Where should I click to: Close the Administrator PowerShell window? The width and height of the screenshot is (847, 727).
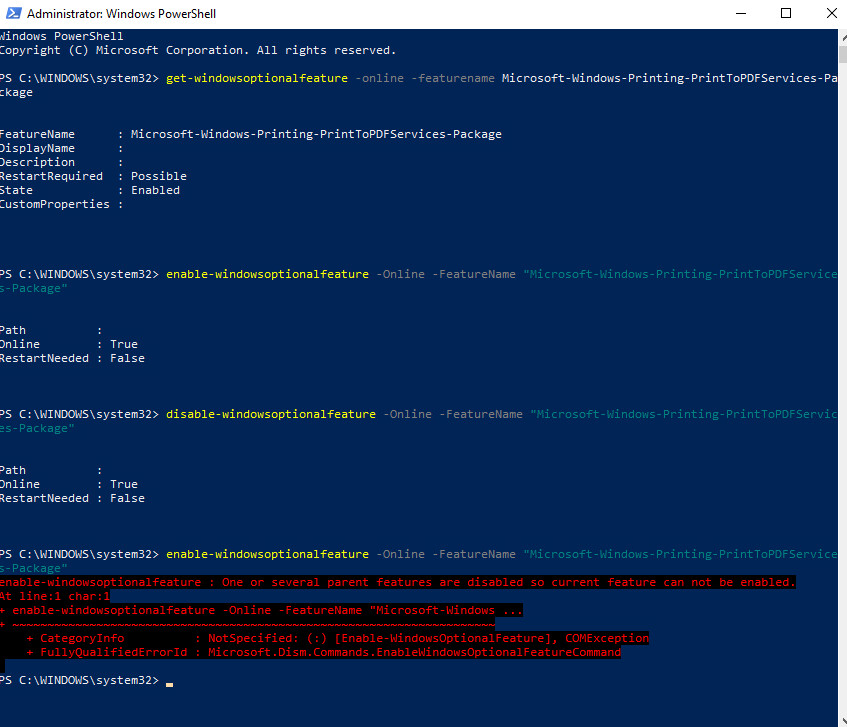(831, 14)
